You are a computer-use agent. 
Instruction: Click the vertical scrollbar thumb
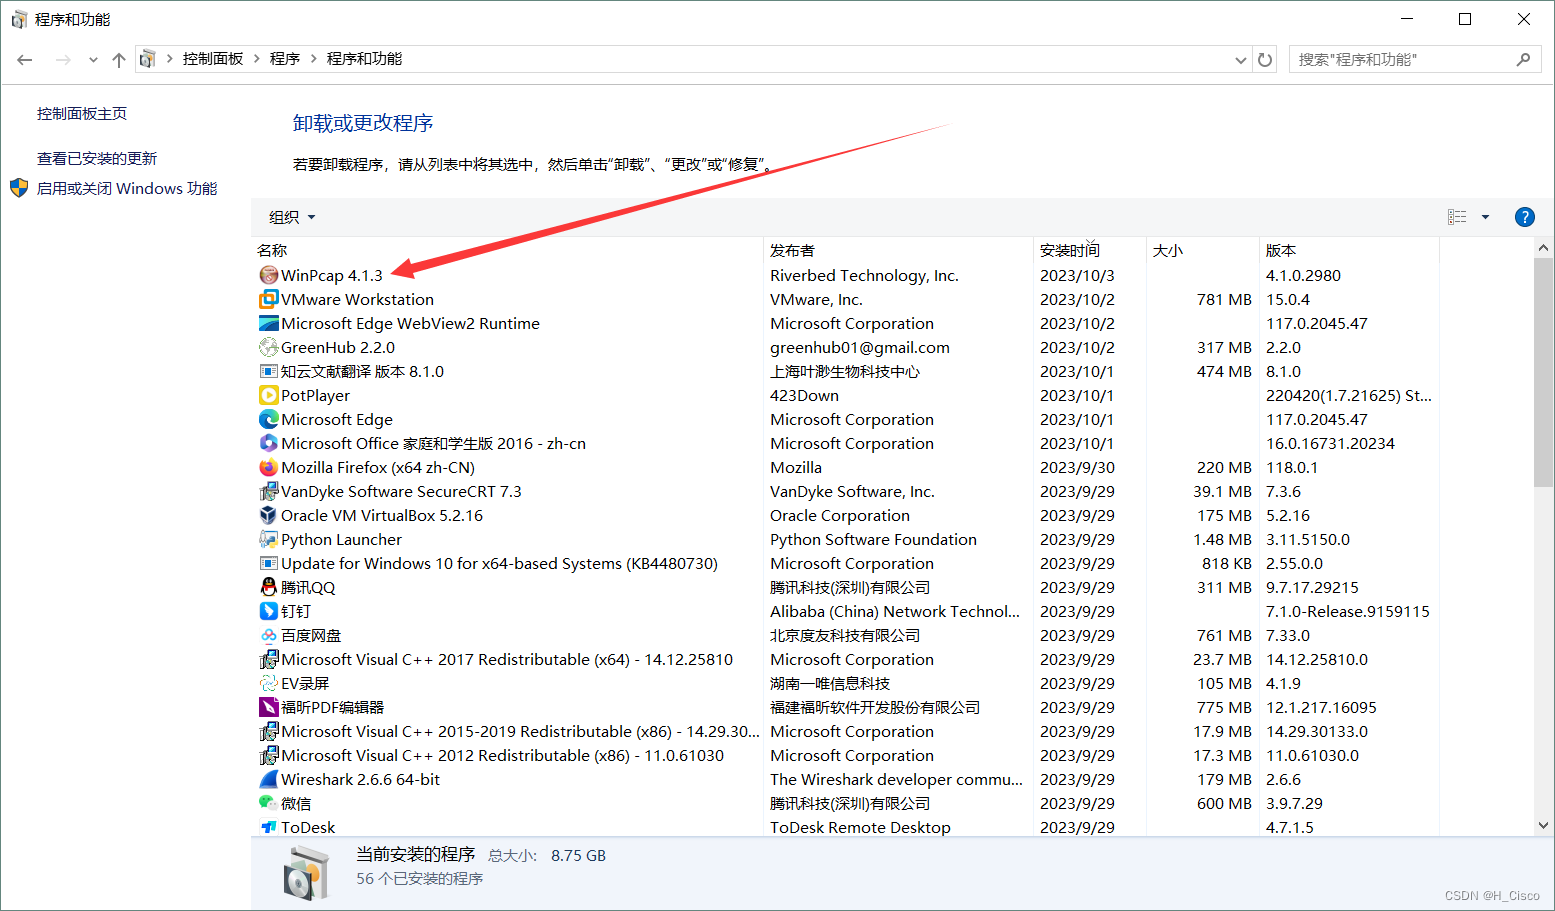(1544, 372)
